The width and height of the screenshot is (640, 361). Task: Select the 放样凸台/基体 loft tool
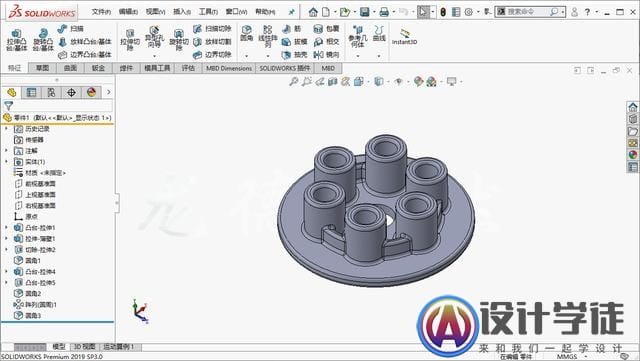[x=84, y=42]
